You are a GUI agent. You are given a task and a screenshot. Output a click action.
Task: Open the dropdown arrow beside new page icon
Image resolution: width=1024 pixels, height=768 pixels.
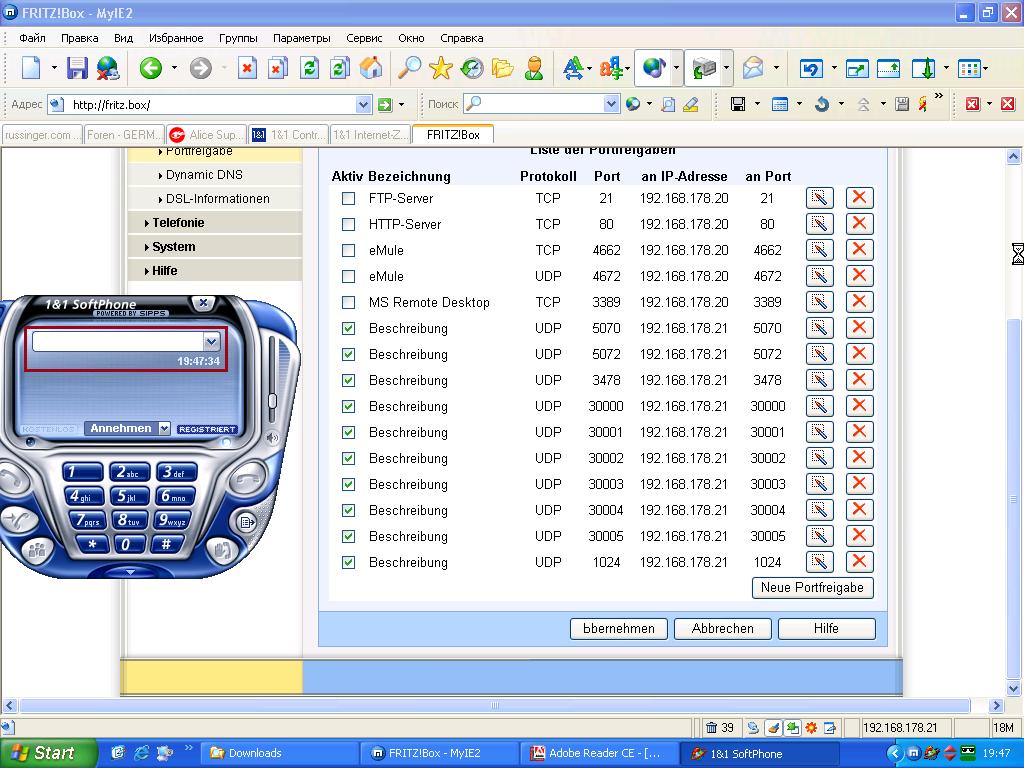pos(54,67)
